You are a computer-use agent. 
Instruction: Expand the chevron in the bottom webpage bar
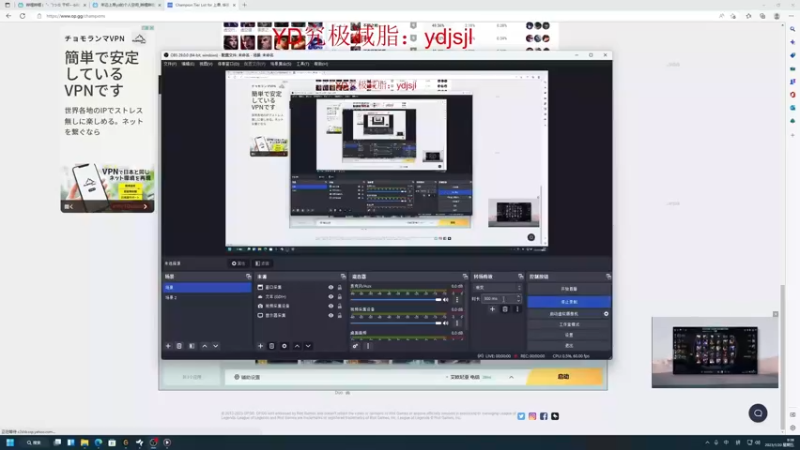pyautogui.click(x=511, y=377)
